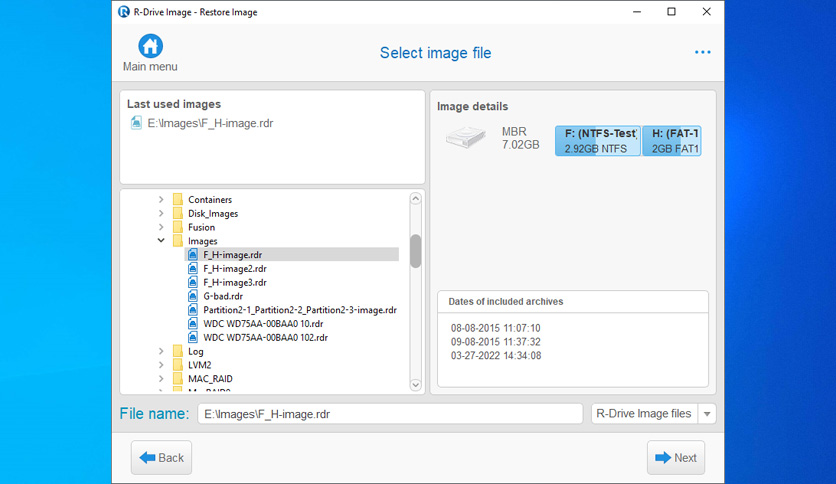Expand the Fusion folder

tap(161, 227)
